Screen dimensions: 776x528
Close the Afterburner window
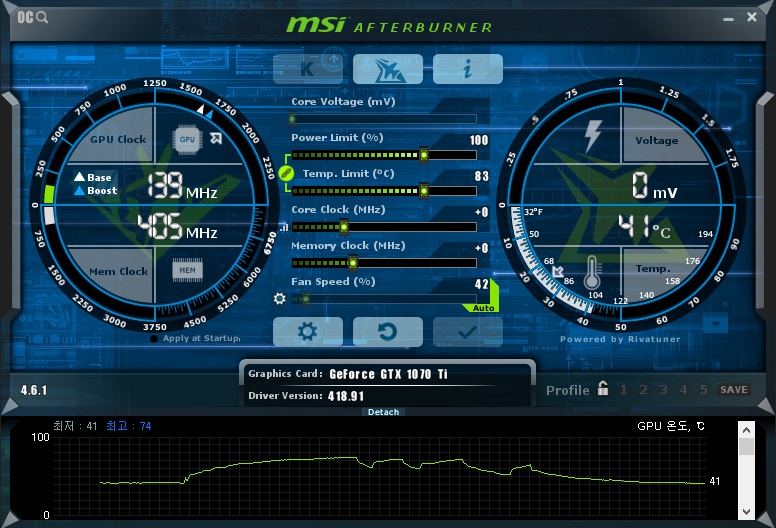[x=752, y=17]
